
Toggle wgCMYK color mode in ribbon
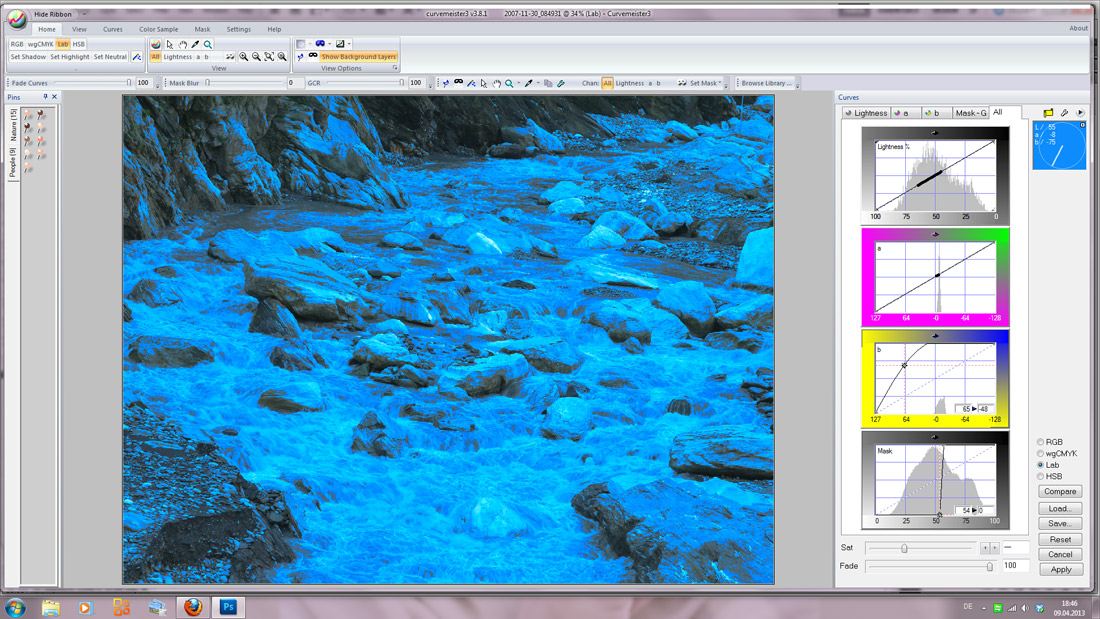click(41, 44)
